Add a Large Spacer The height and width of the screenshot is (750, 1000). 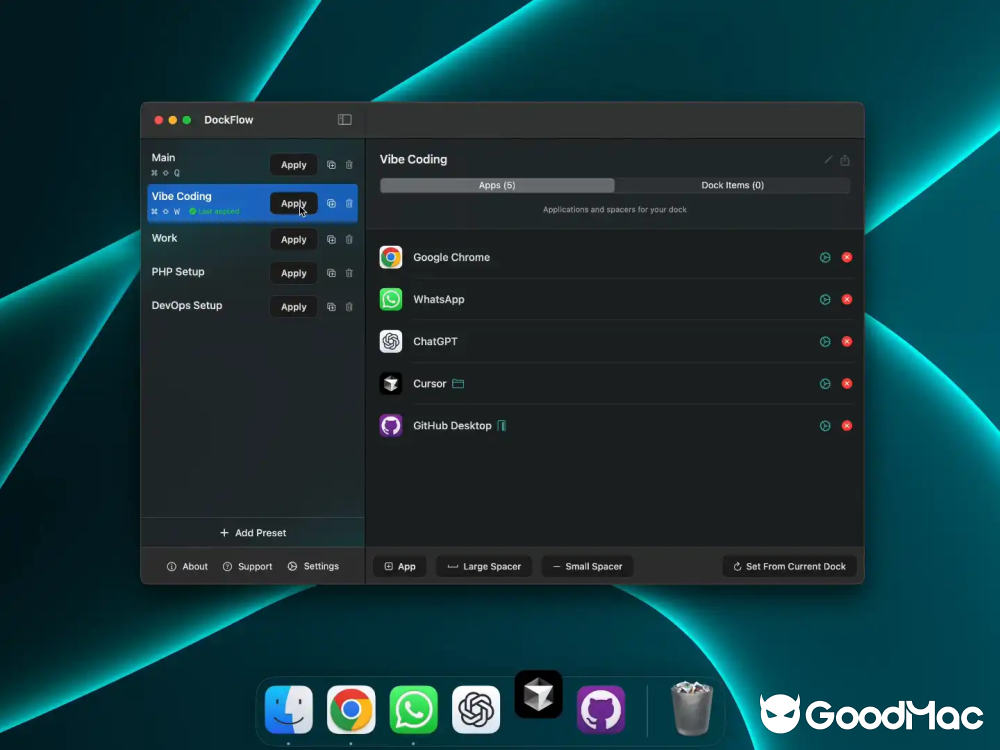484,566
